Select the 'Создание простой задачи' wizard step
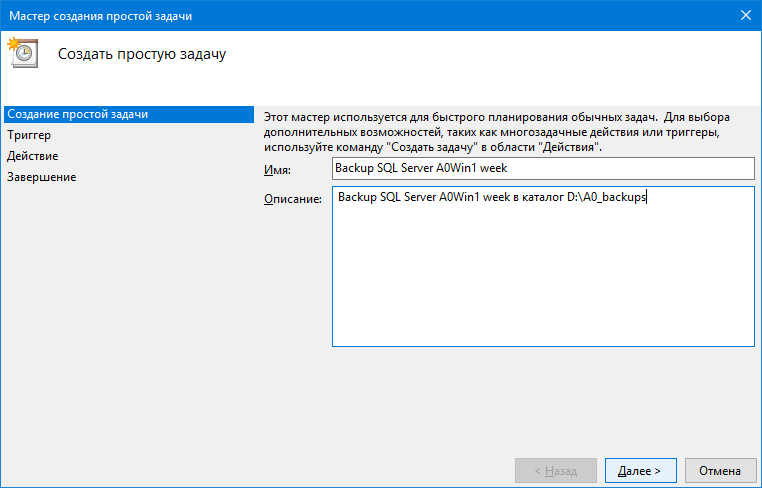This screenshot has width=762, height=488. point(129,114)
